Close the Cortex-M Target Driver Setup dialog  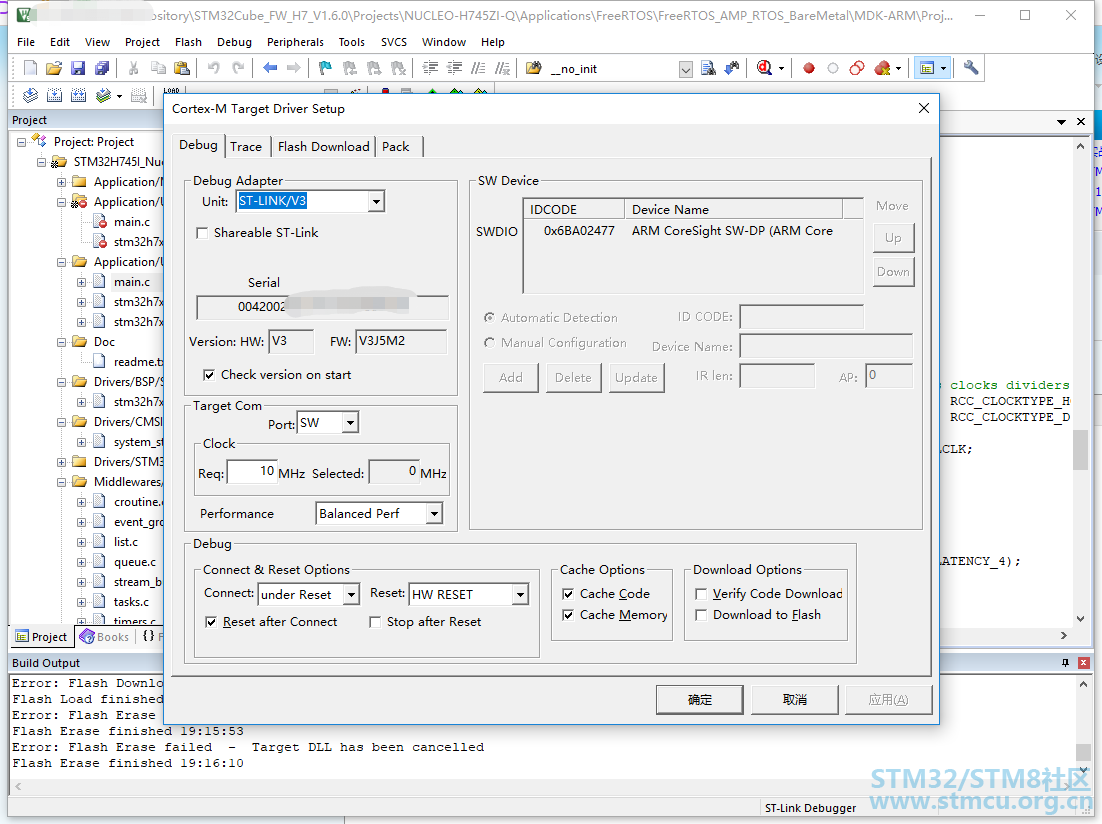coord(923,108)
